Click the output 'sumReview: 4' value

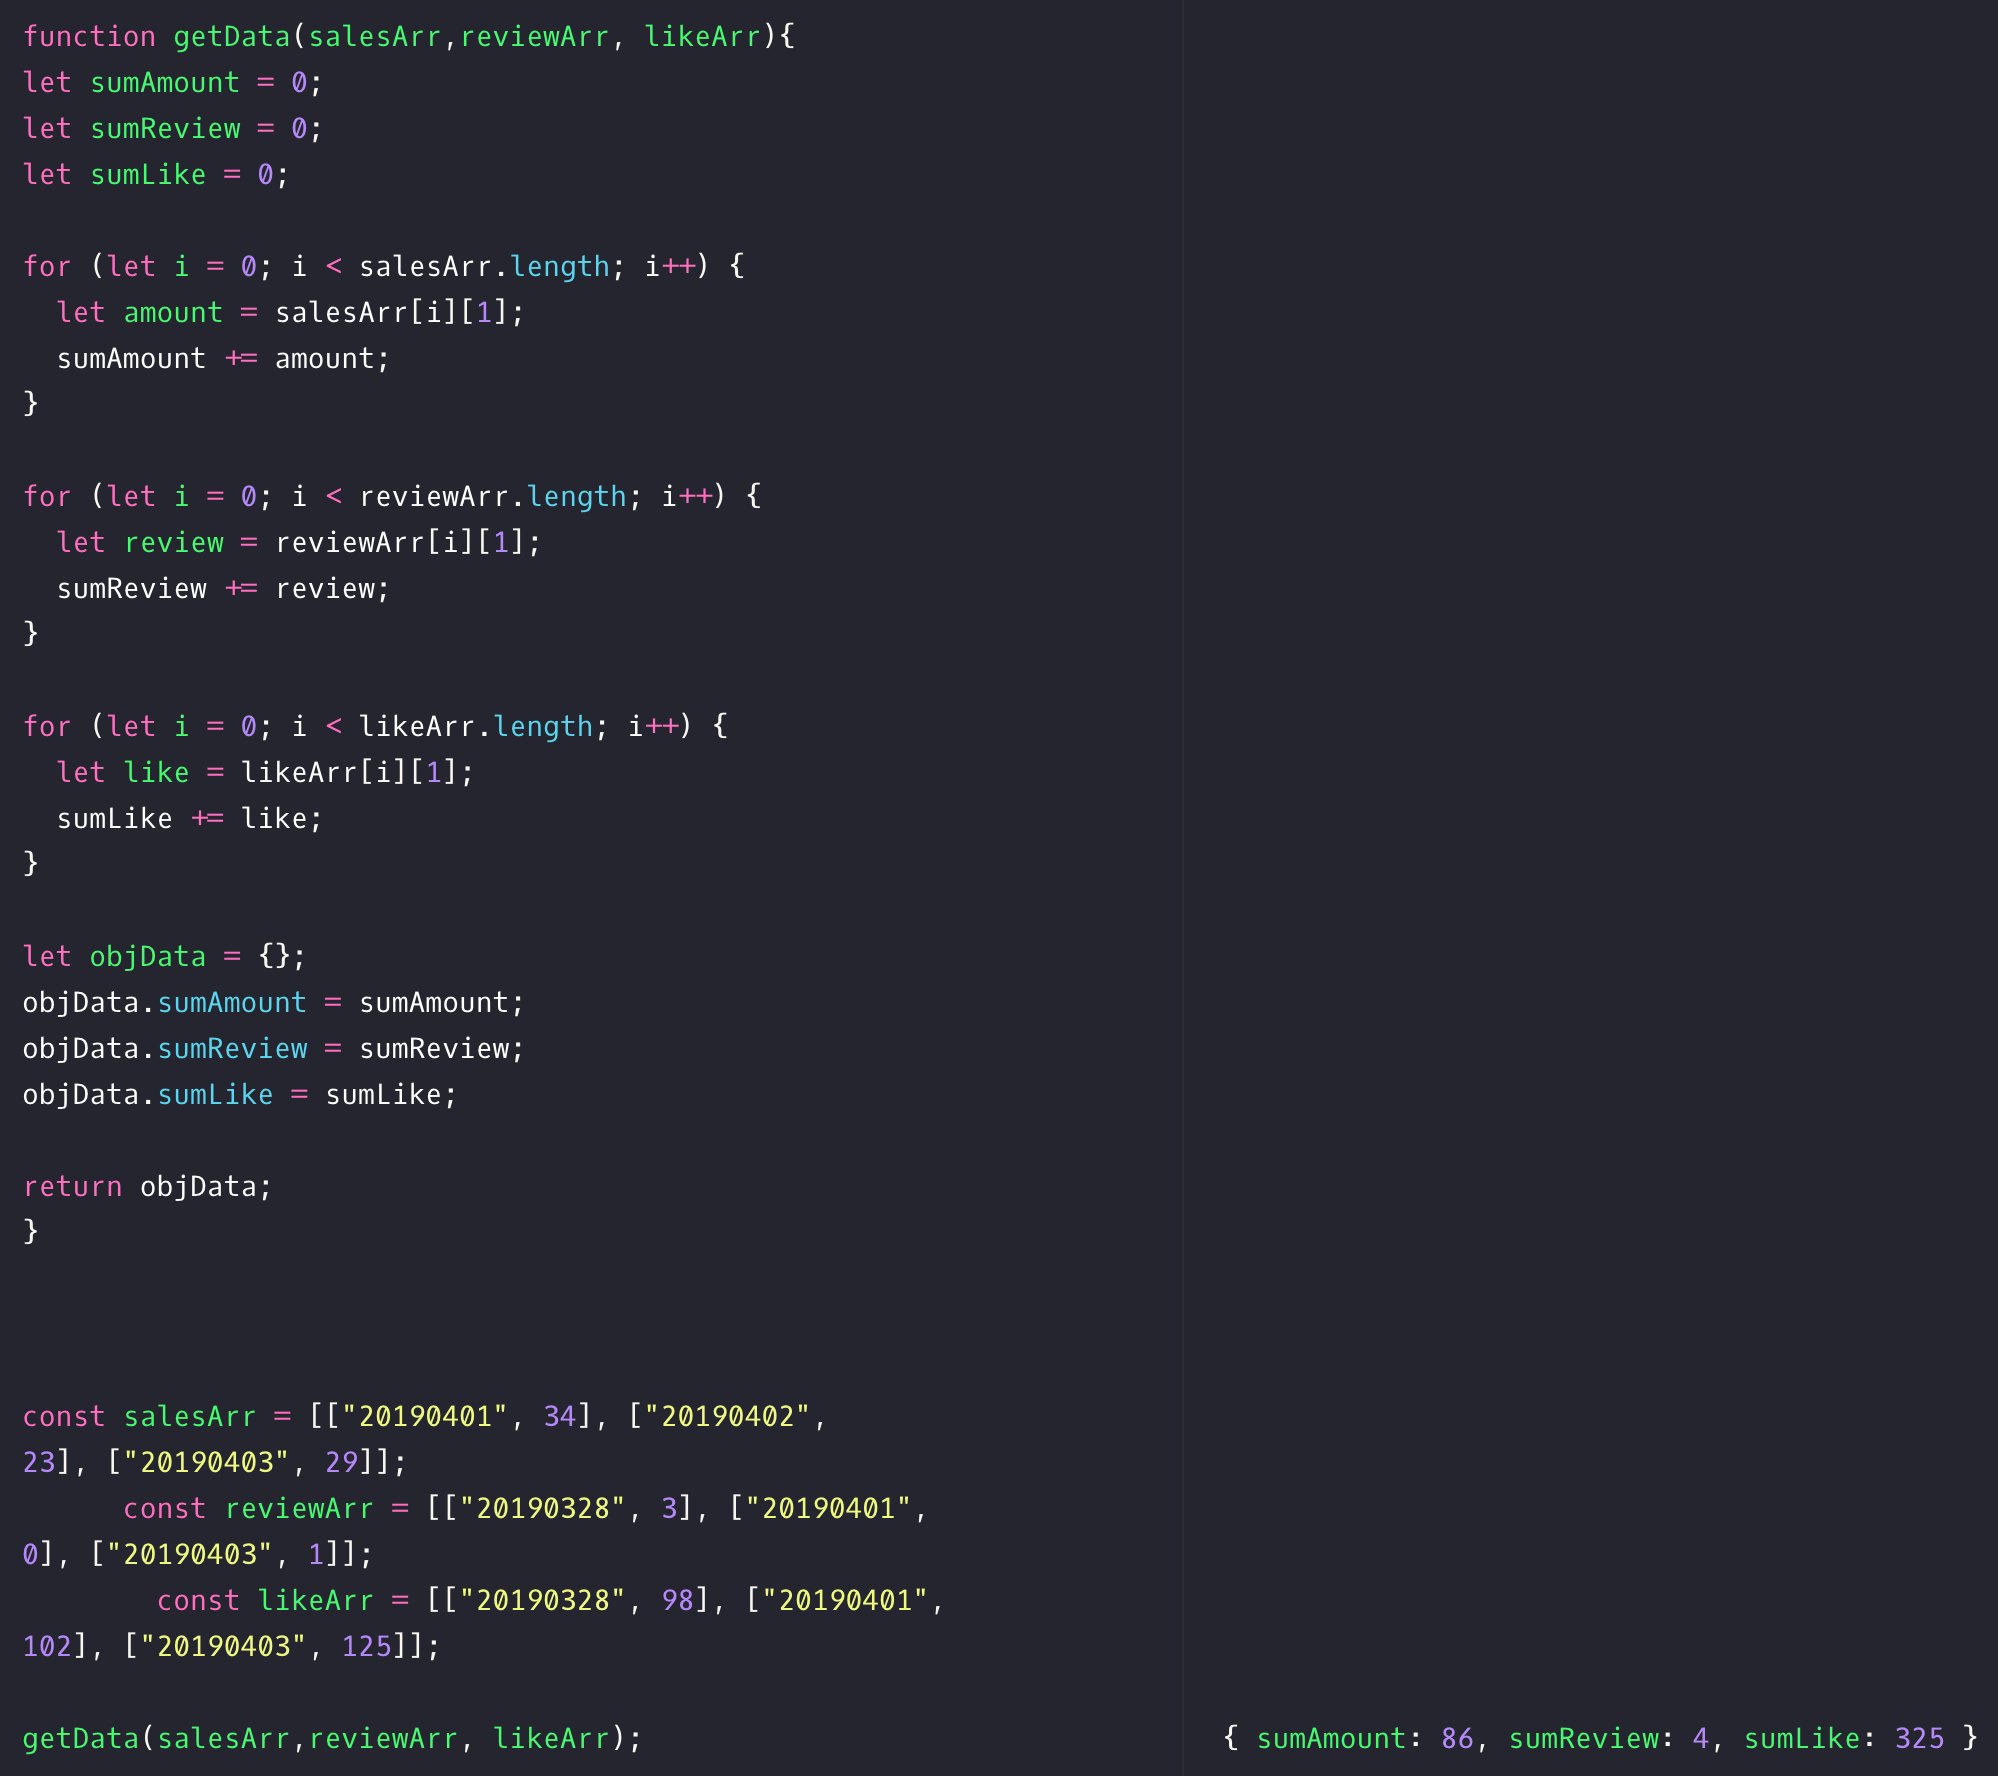1608,1739
